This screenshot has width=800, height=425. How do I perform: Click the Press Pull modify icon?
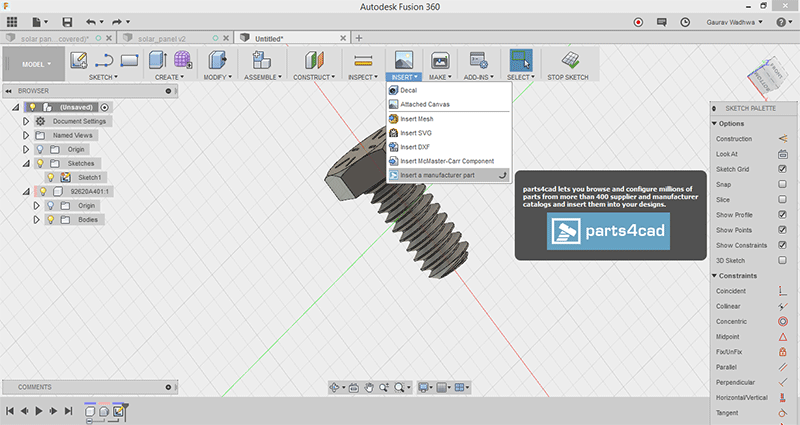pyautogui.click(x=217, y=60)
